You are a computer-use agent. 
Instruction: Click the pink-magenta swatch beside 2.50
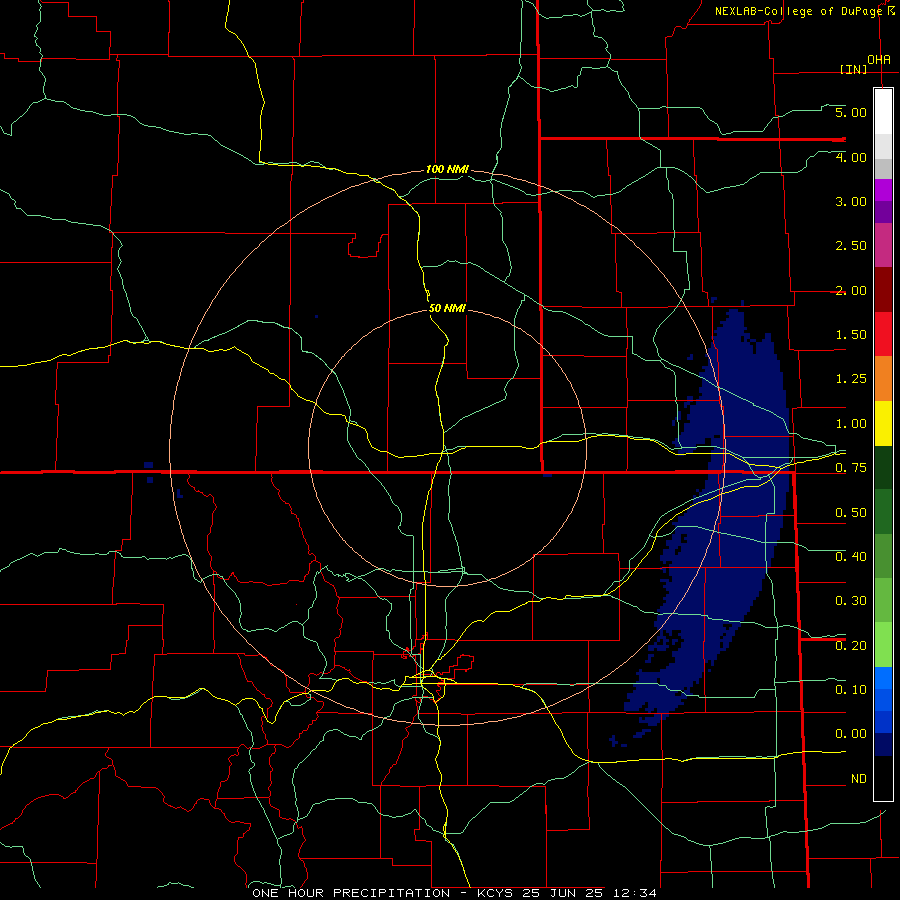[x=883, y=245]
